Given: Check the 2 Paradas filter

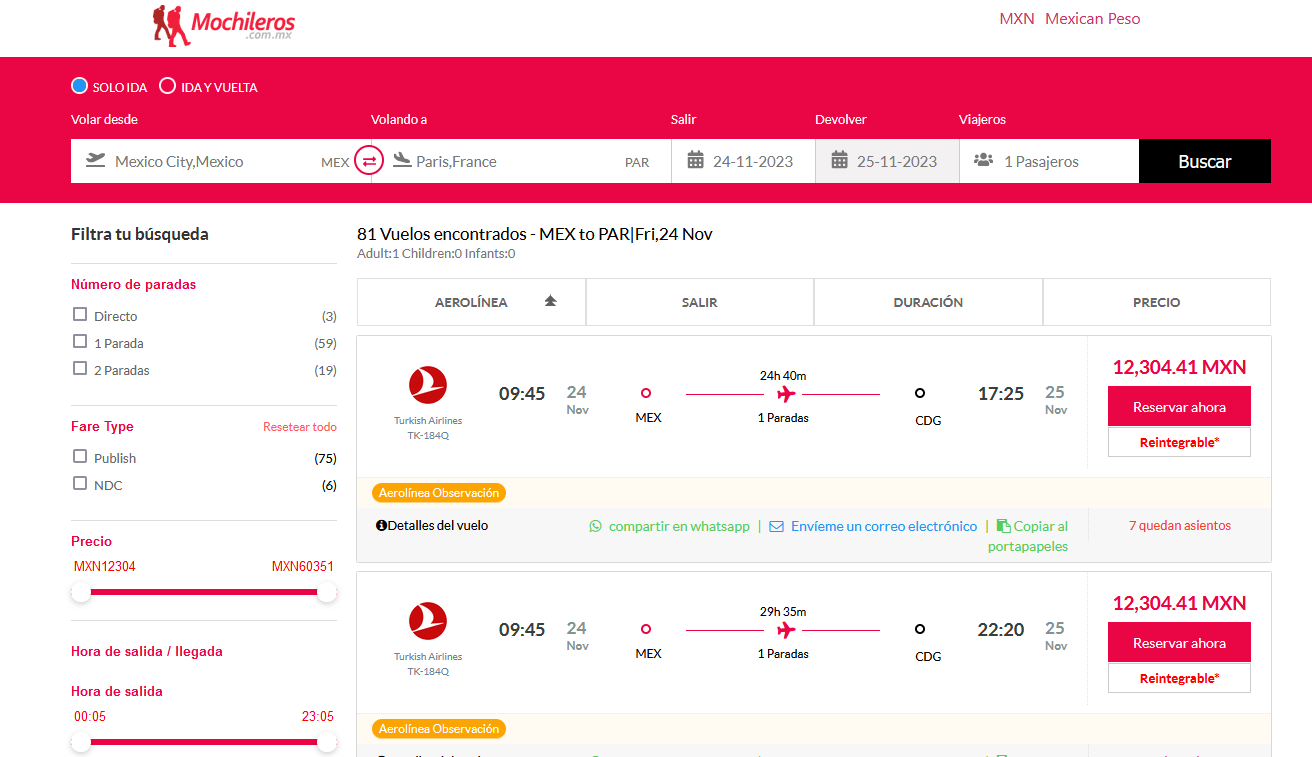Looking at the screenshot, I should [x=80, y=368].
